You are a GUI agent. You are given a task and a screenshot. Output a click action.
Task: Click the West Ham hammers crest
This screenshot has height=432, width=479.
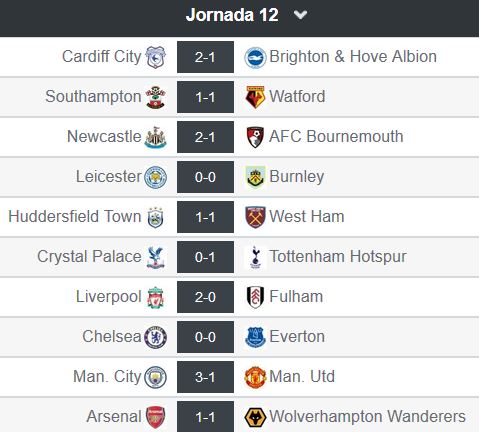point(255,217)
